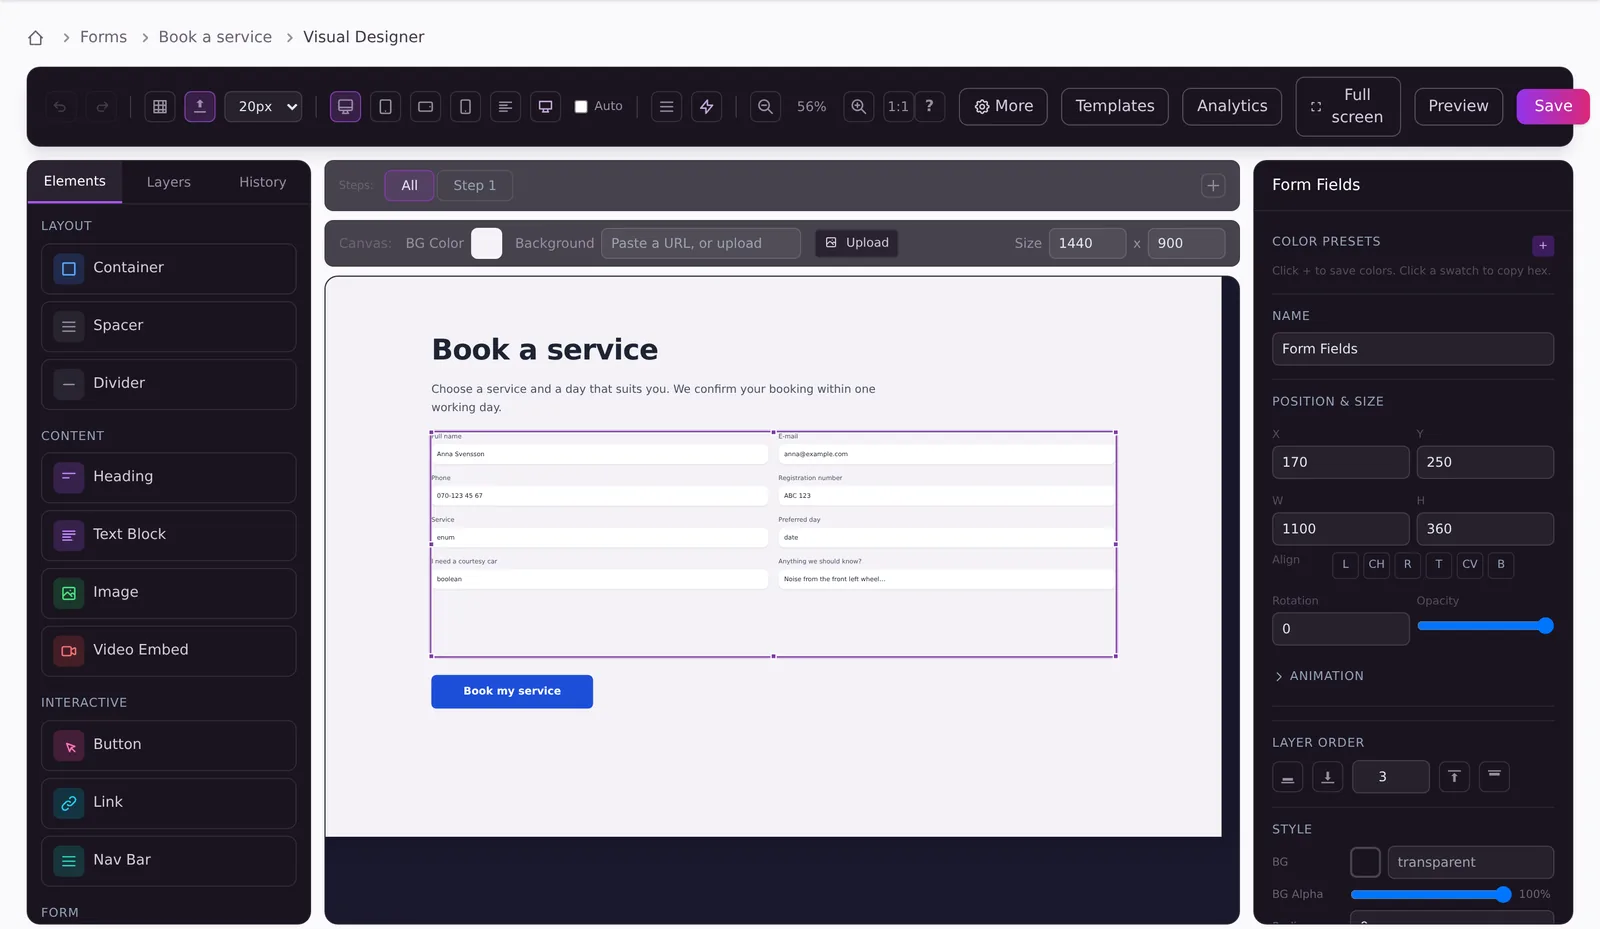Toggle the grid overlay icon
1600x929 pixels.
(160, 107)
